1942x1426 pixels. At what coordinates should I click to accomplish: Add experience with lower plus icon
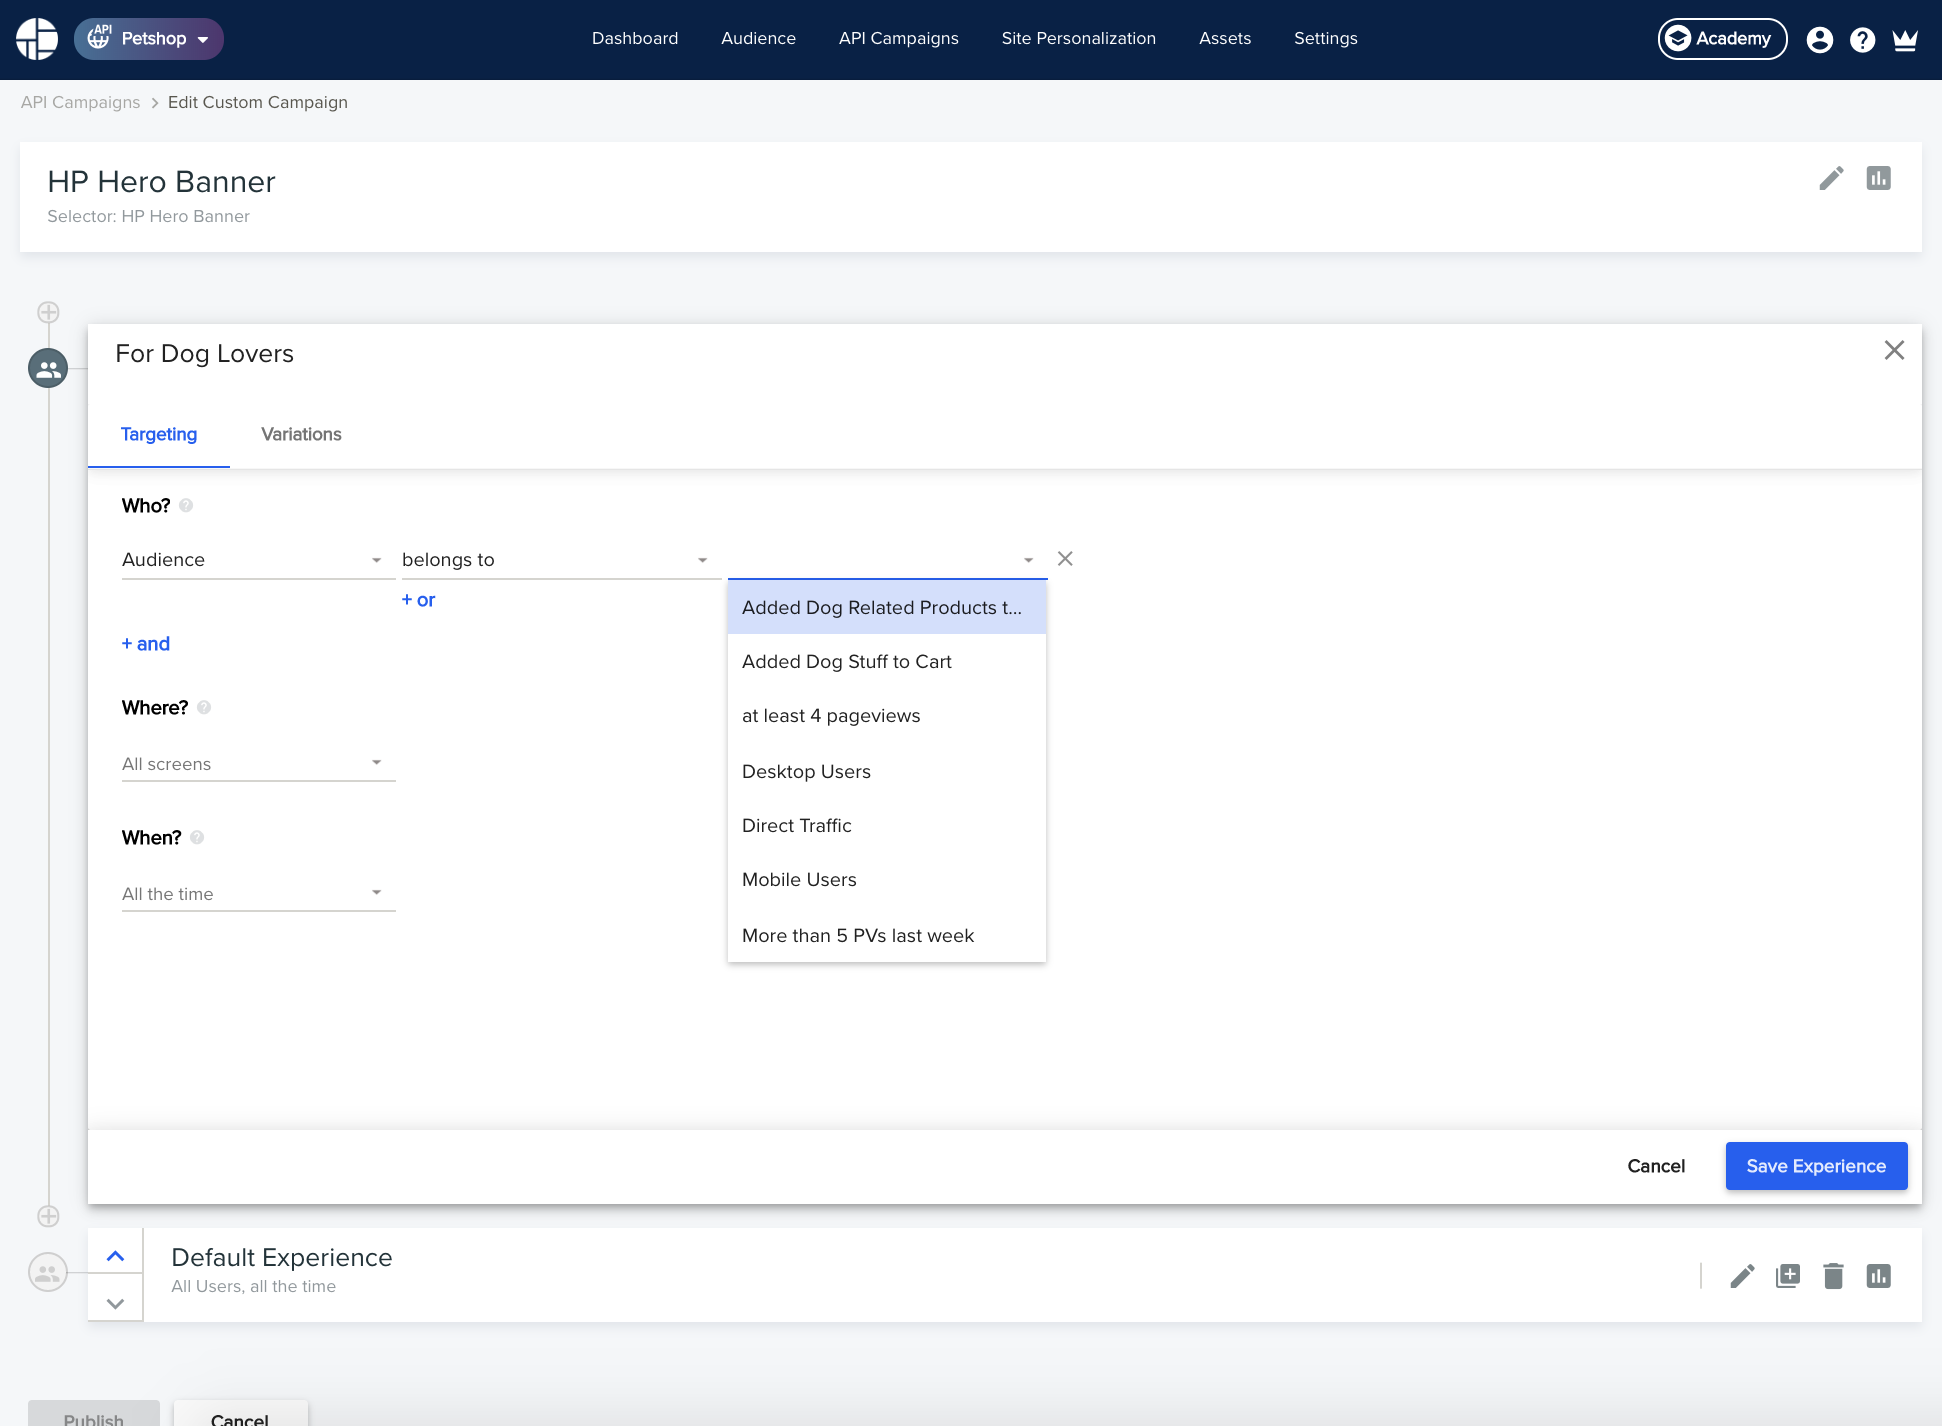(48, 1216)
